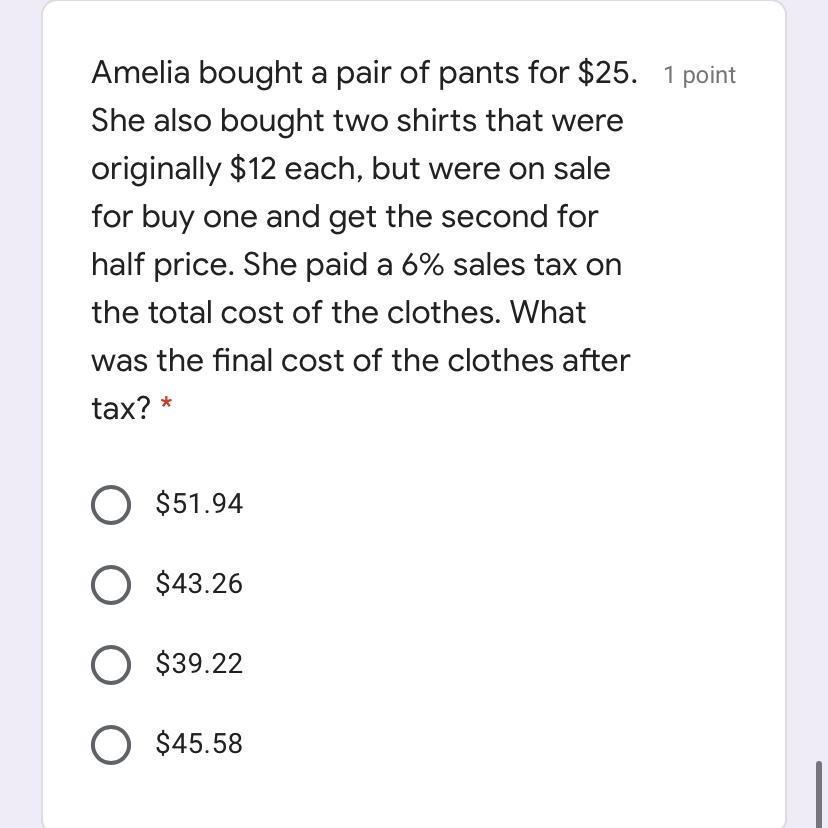828x828 pixels.
Task: Click the "$51.94" answer label text
Action: point(199,504)
